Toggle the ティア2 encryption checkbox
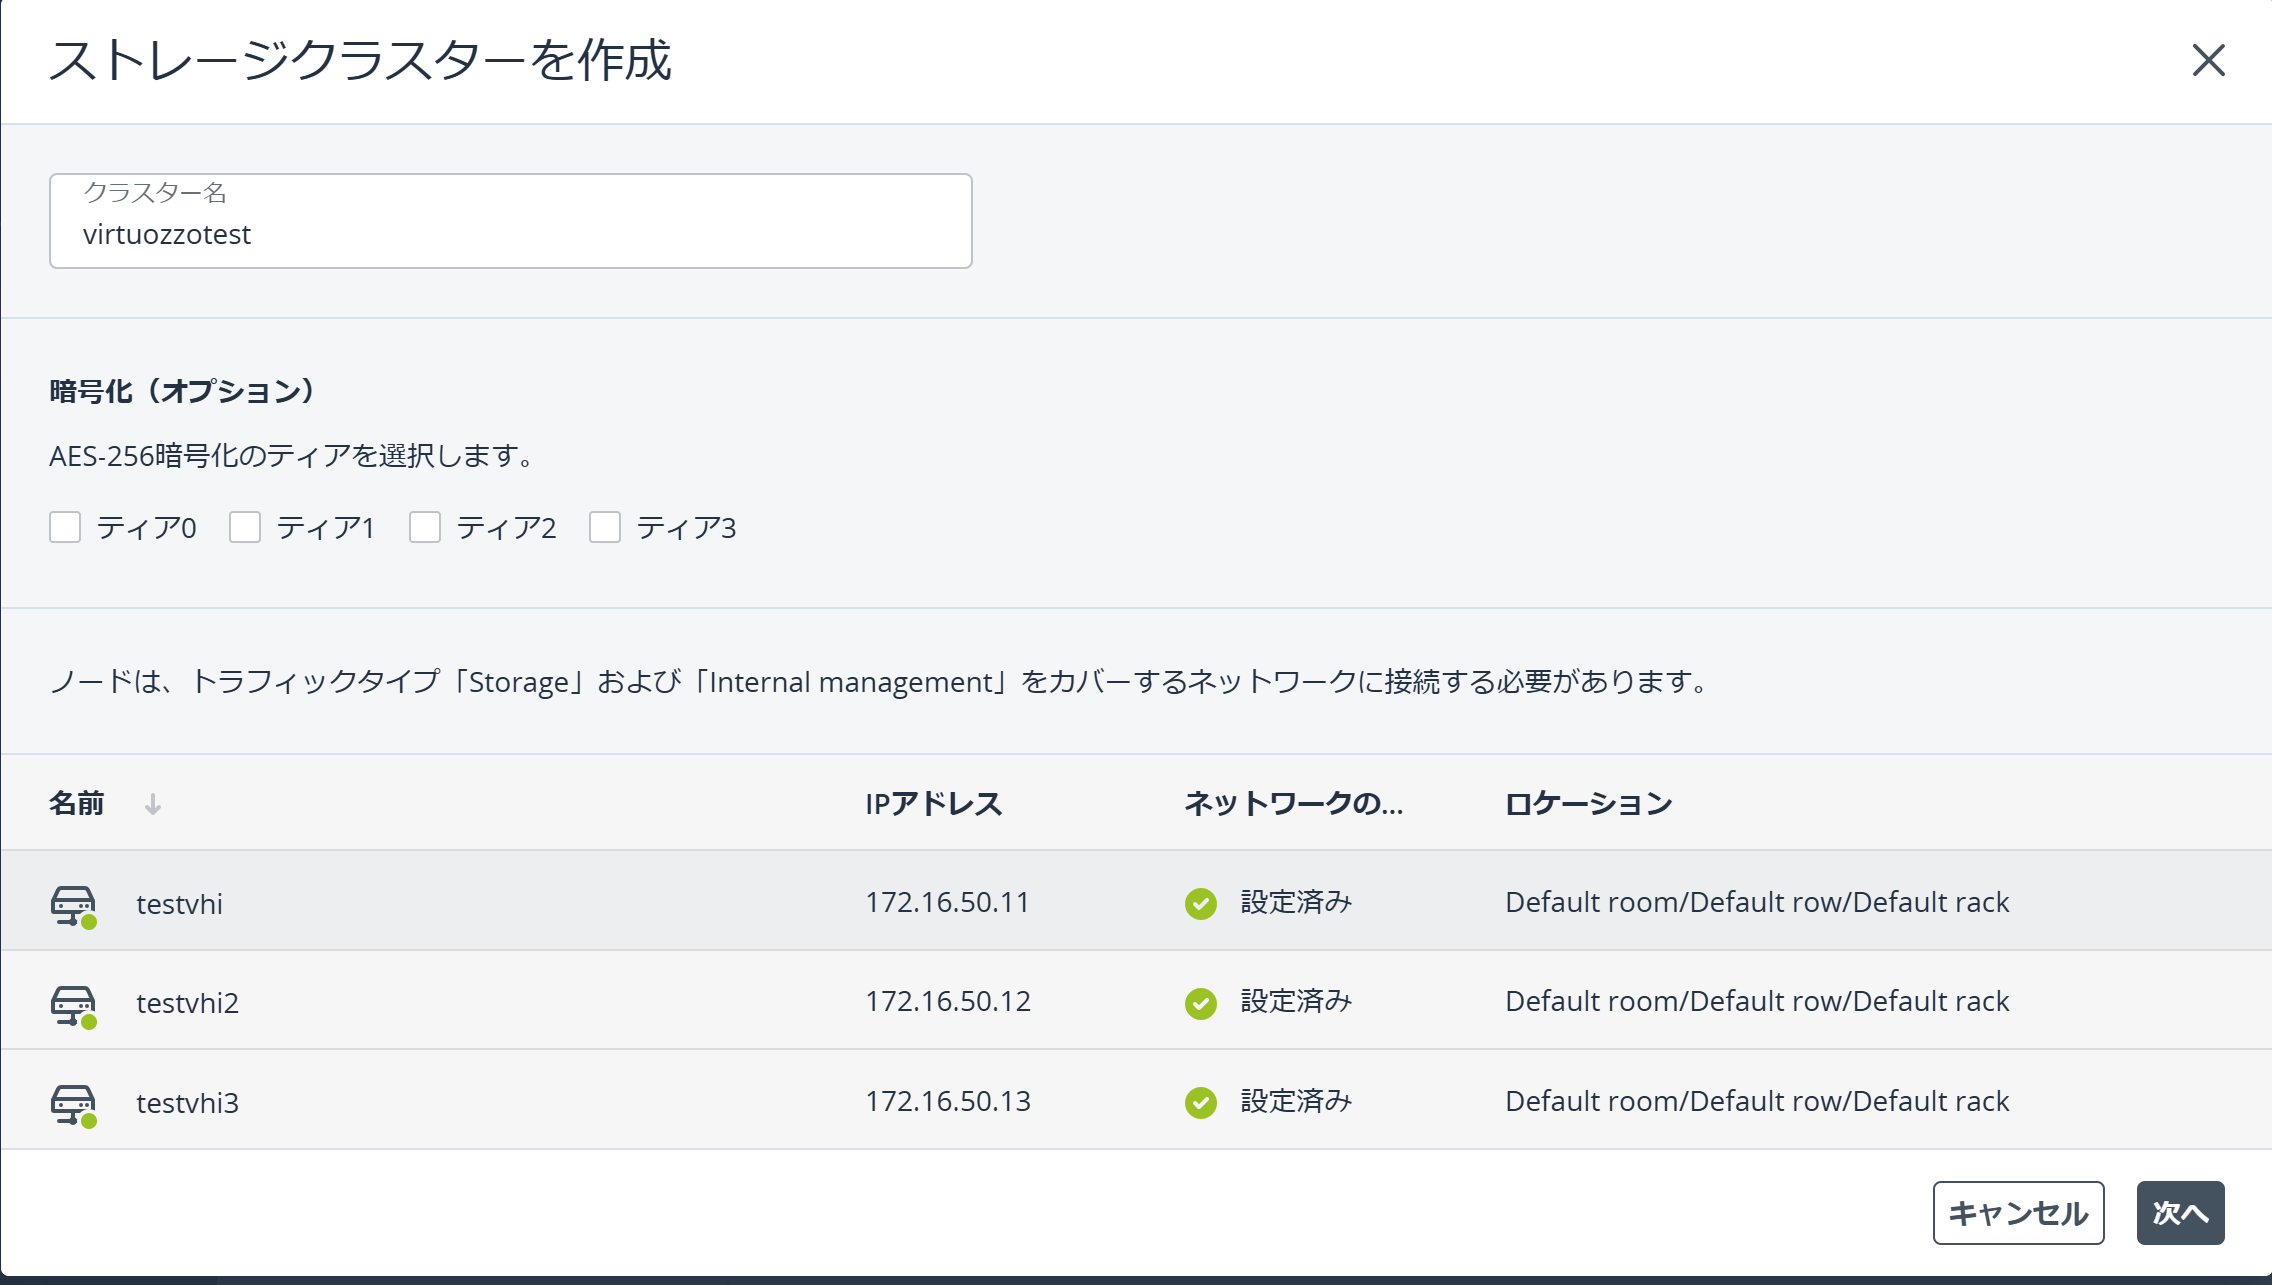 pyautogui.click(x=425, y=527)
